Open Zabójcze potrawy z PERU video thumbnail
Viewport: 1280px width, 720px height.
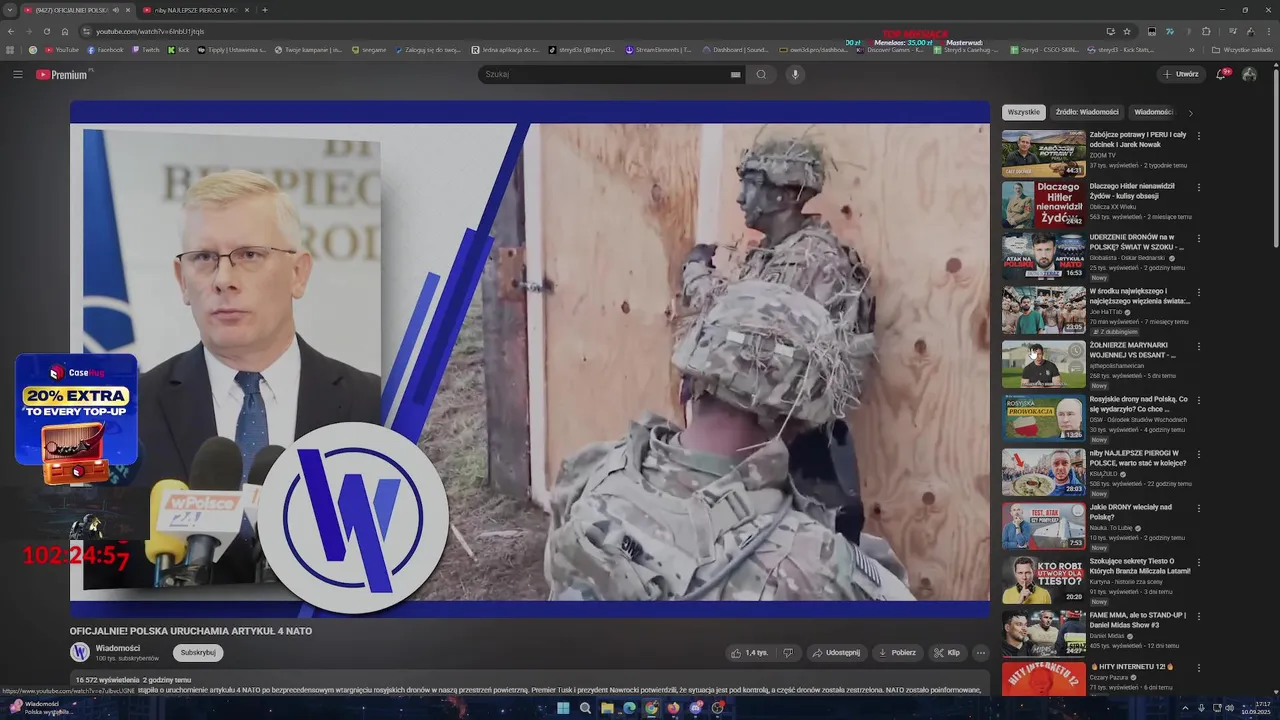pyautogui.click(x=1043, y=153)
